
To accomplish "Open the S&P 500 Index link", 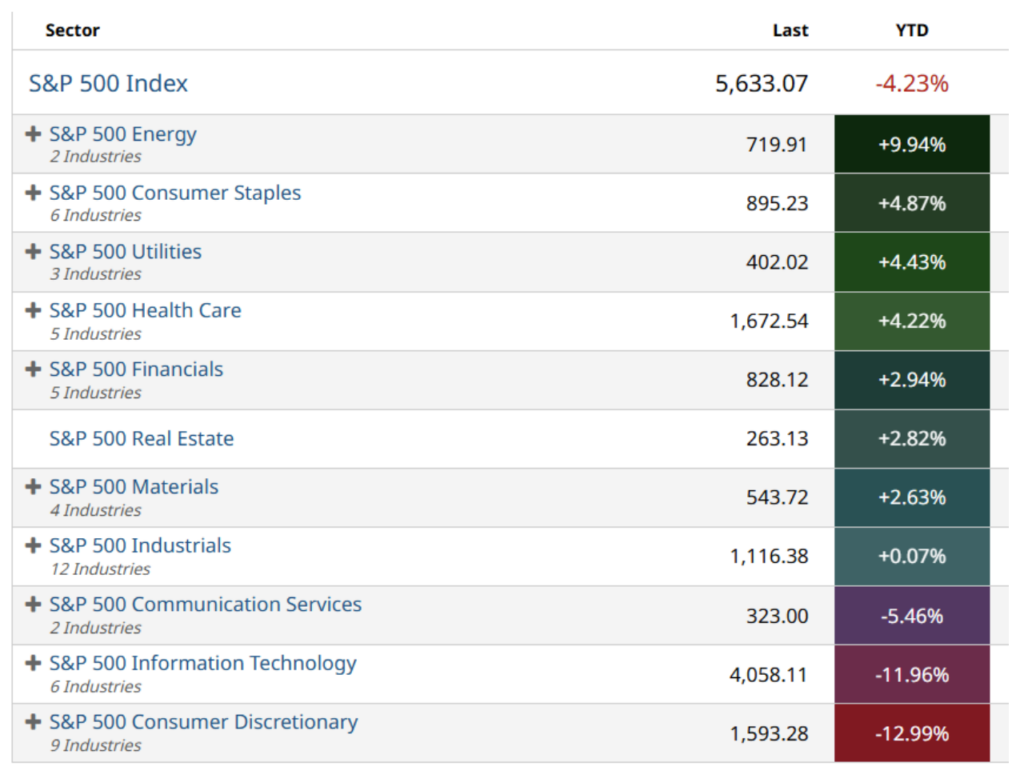I will (x=108, y=84).
